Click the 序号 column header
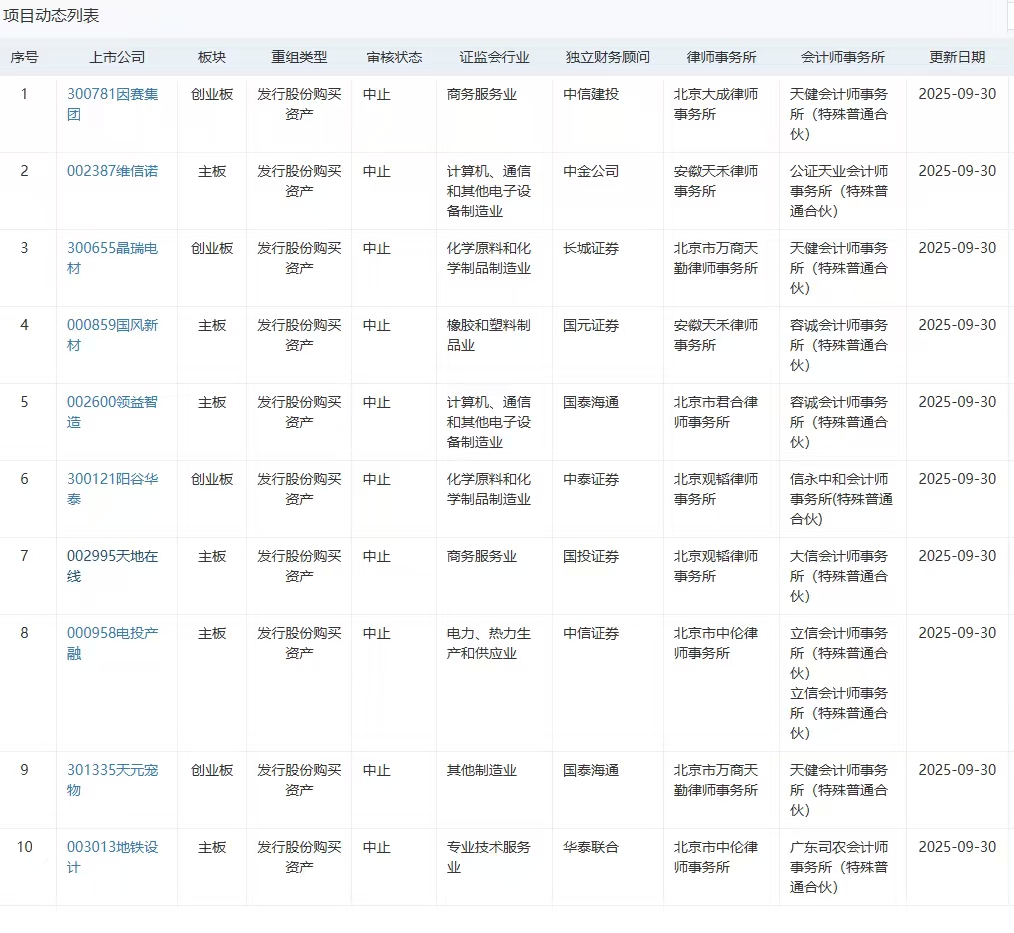 [x=25, y=58]
